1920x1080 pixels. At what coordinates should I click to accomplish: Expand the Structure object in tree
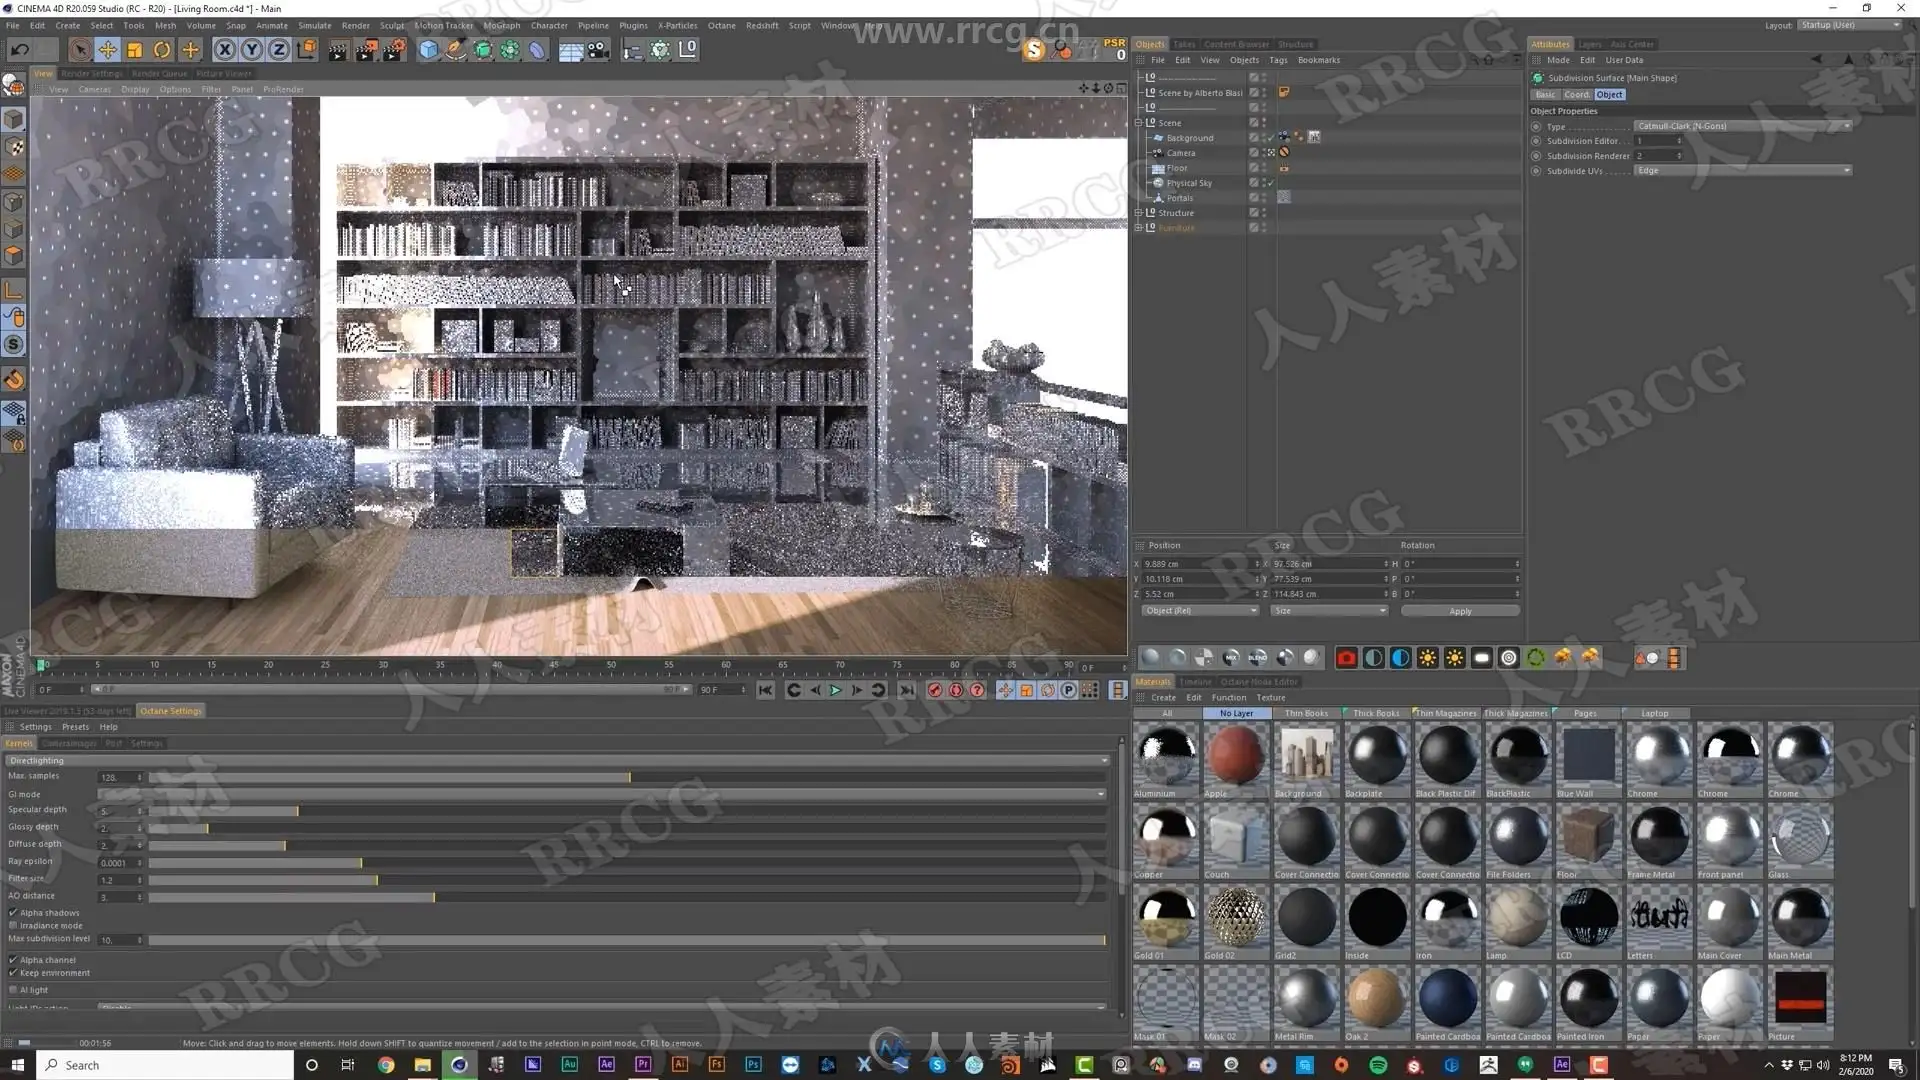tap(1138, 213)
